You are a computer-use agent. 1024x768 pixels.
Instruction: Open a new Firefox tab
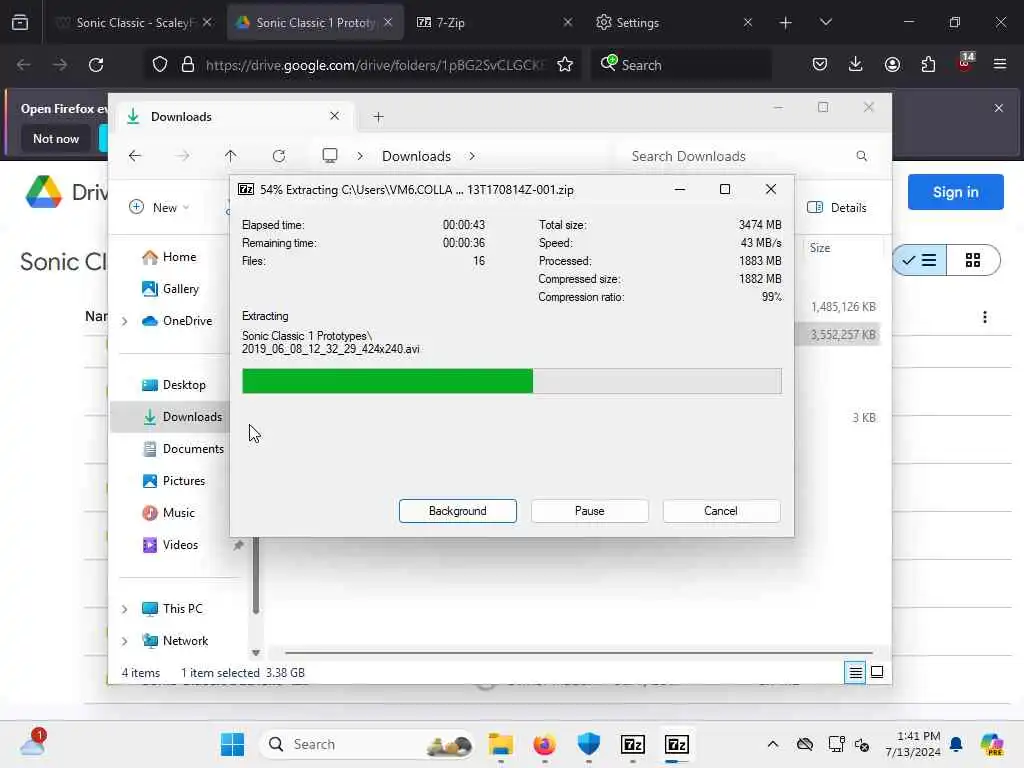pos(785,23)
